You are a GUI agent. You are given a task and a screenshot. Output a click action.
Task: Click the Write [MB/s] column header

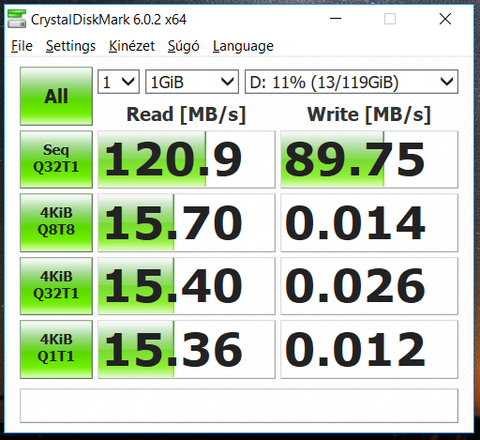(369, 115)
